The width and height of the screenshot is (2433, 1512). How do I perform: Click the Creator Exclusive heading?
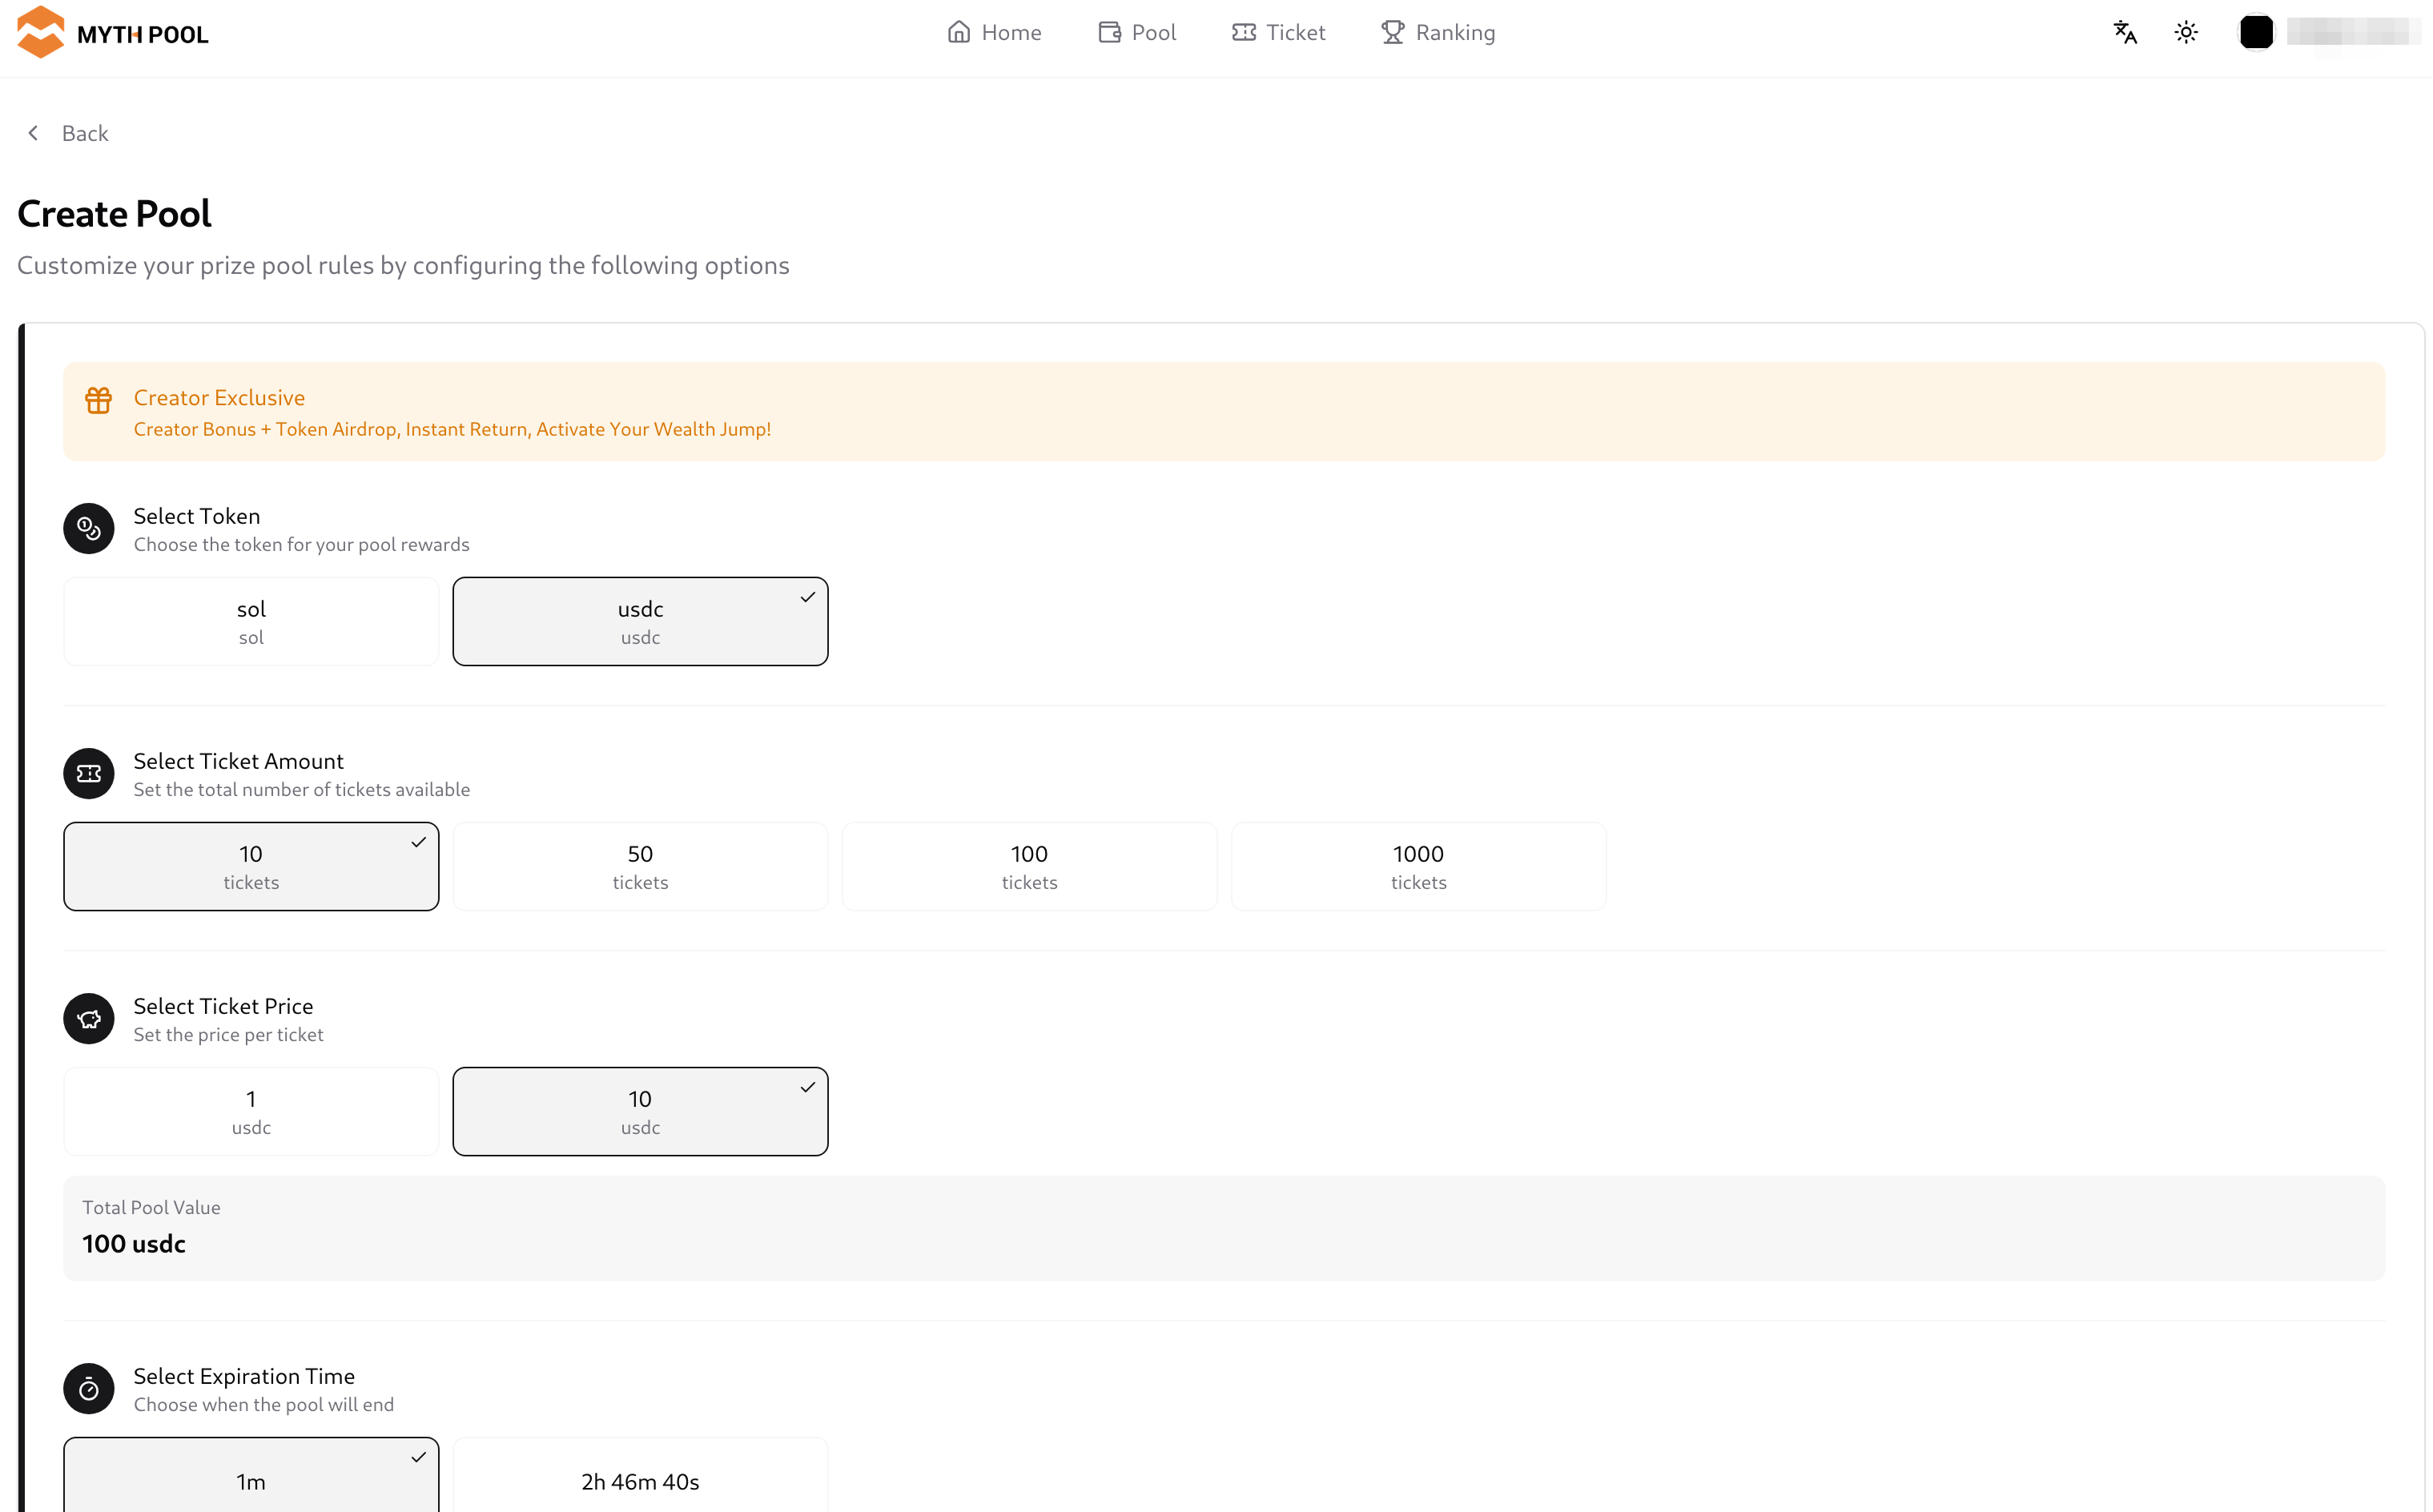click(x=219, y=398)
